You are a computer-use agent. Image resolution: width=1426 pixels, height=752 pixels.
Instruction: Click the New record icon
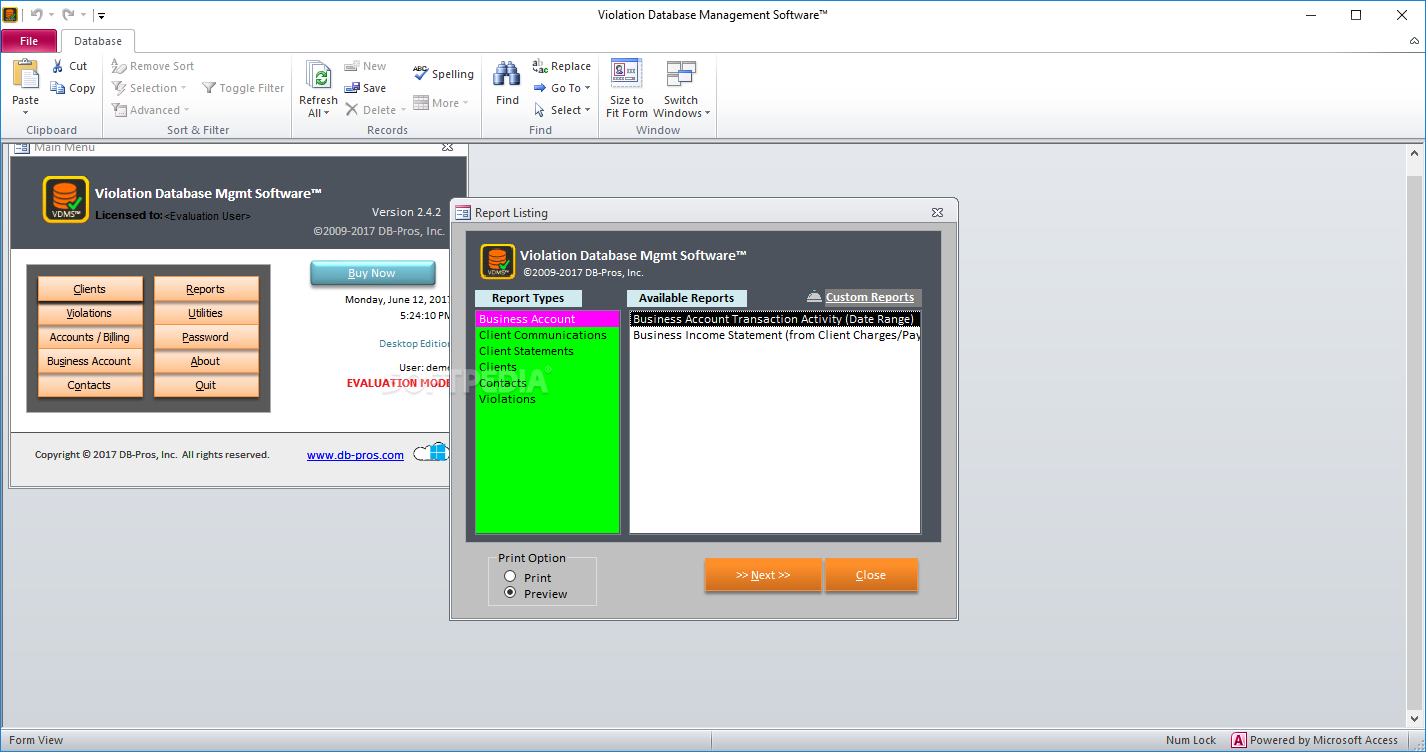tap(352, 66)
